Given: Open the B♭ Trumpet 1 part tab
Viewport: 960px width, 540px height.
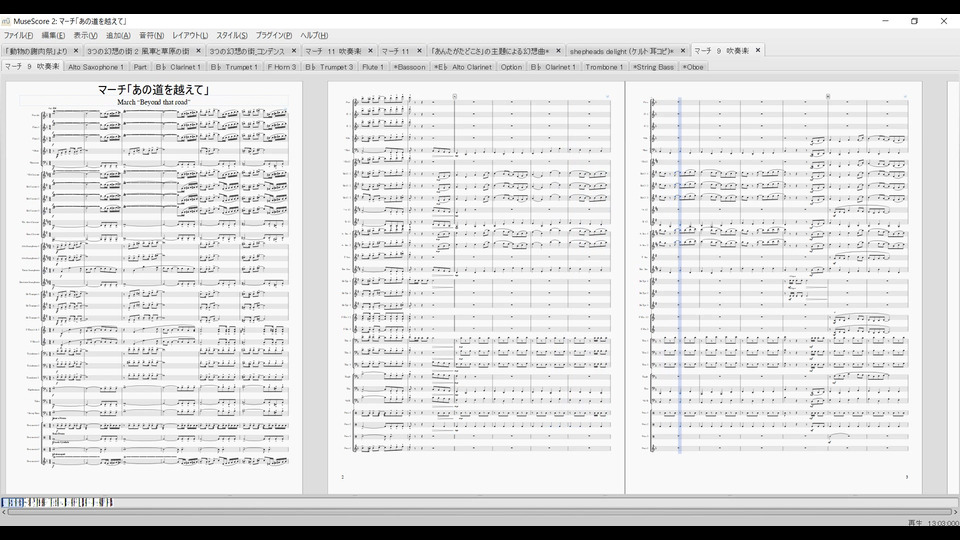Looking at the screenshot, I should tap(234, 67).
